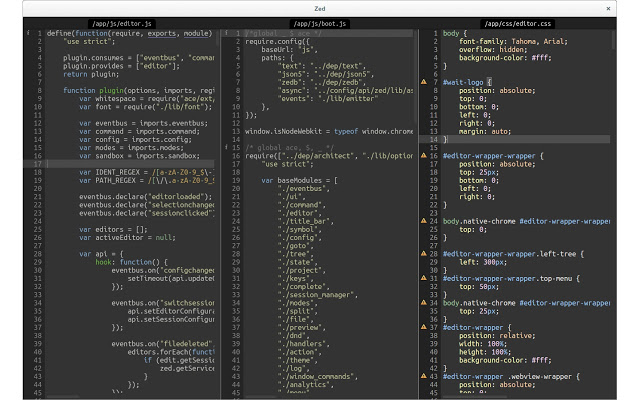
Task: Click the 'overflow: hidden;' line in editor.css
Action: [x=493, y=50]
